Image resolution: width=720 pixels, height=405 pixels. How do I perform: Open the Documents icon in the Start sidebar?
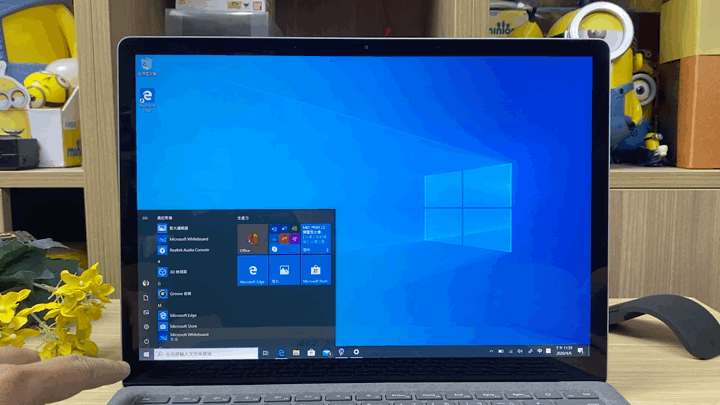pos(146,298)
